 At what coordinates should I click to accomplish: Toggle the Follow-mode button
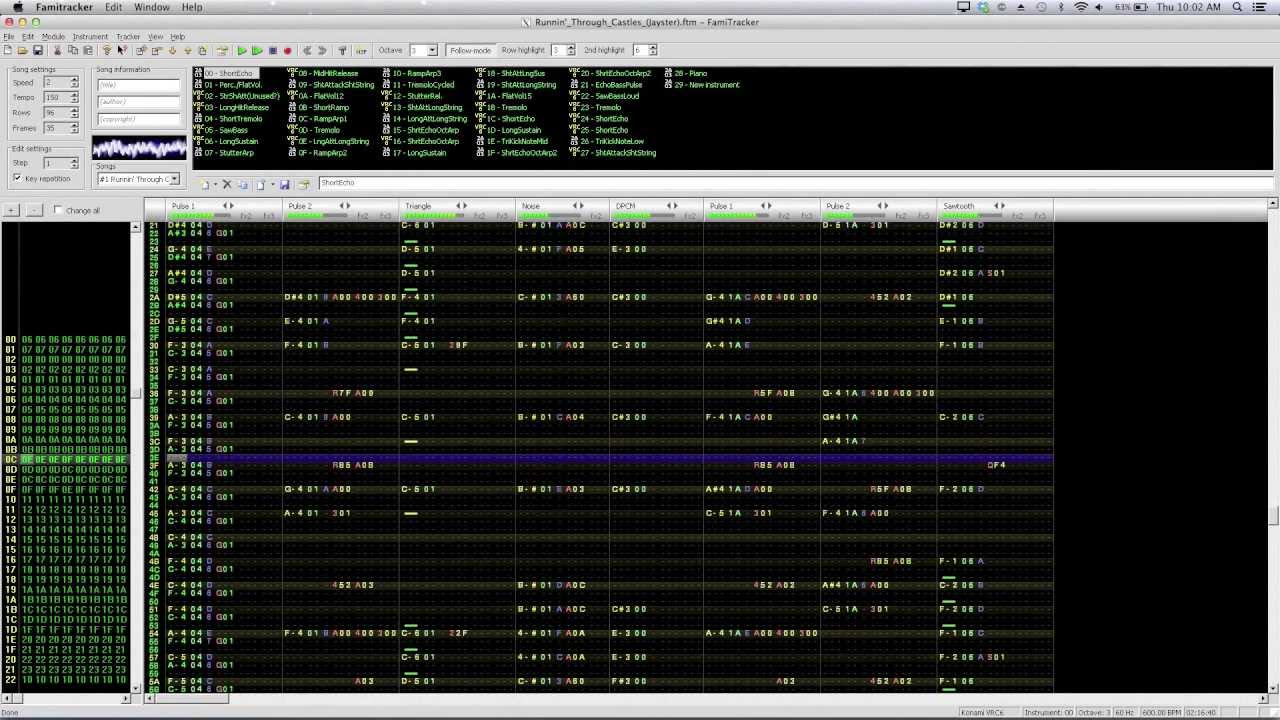point(470,50)
